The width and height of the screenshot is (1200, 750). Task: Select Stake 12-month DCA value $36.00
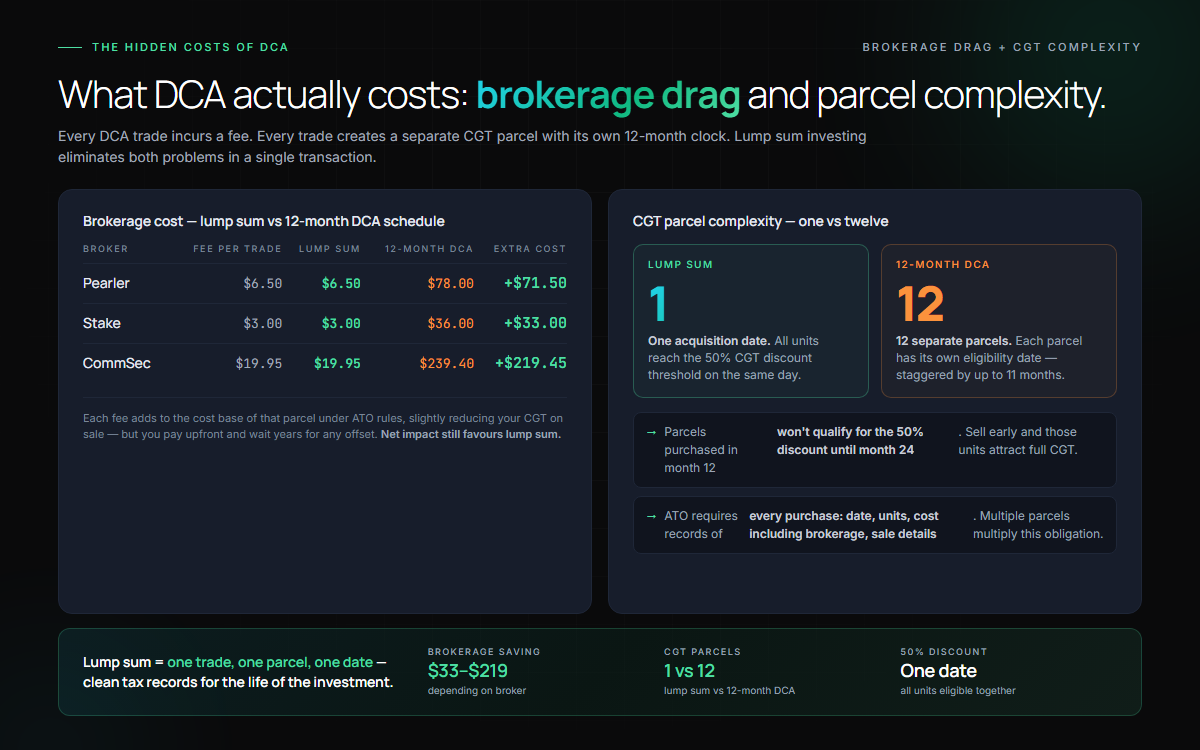[450, 323]
